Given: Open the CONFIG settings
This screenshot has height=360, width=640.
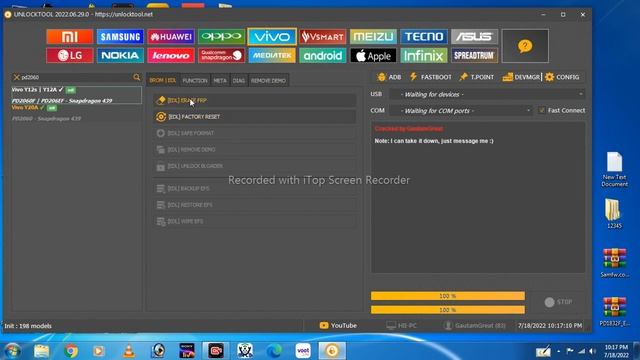Looking at the screenshot, I should point(562,77).
